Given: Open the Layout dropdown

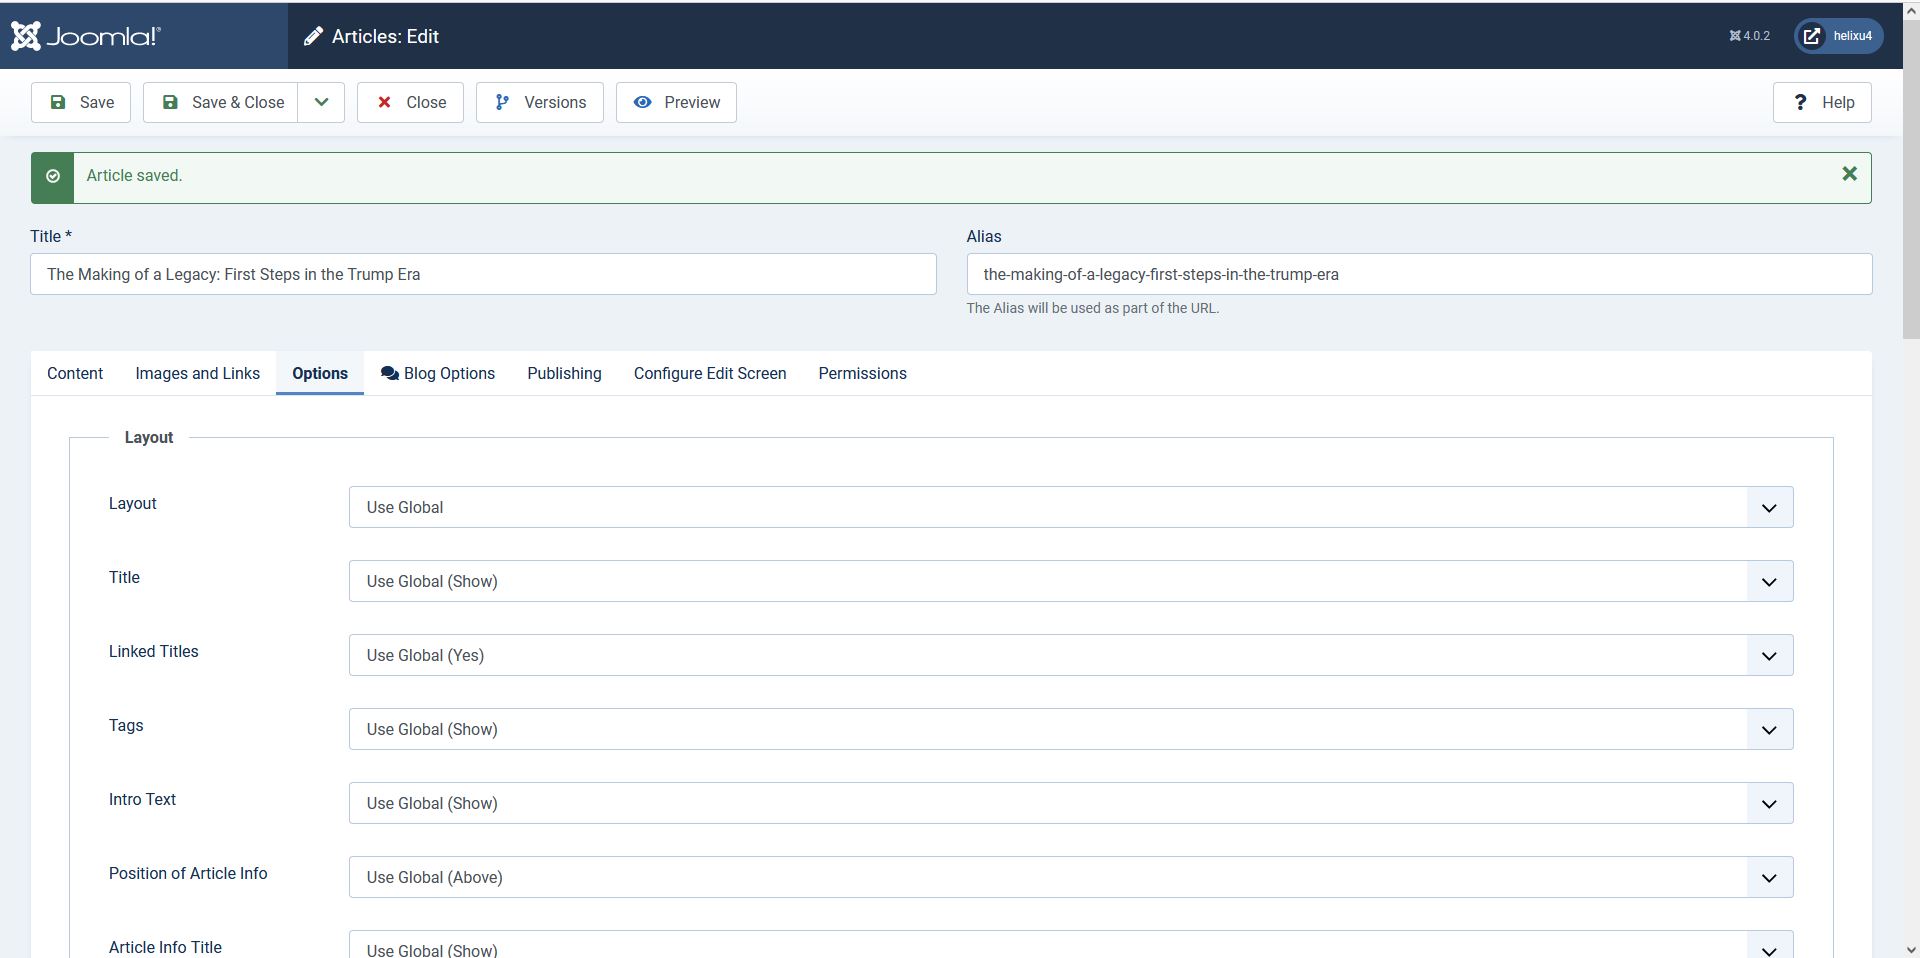Looking at the screenshot, I should (1070, 507).
